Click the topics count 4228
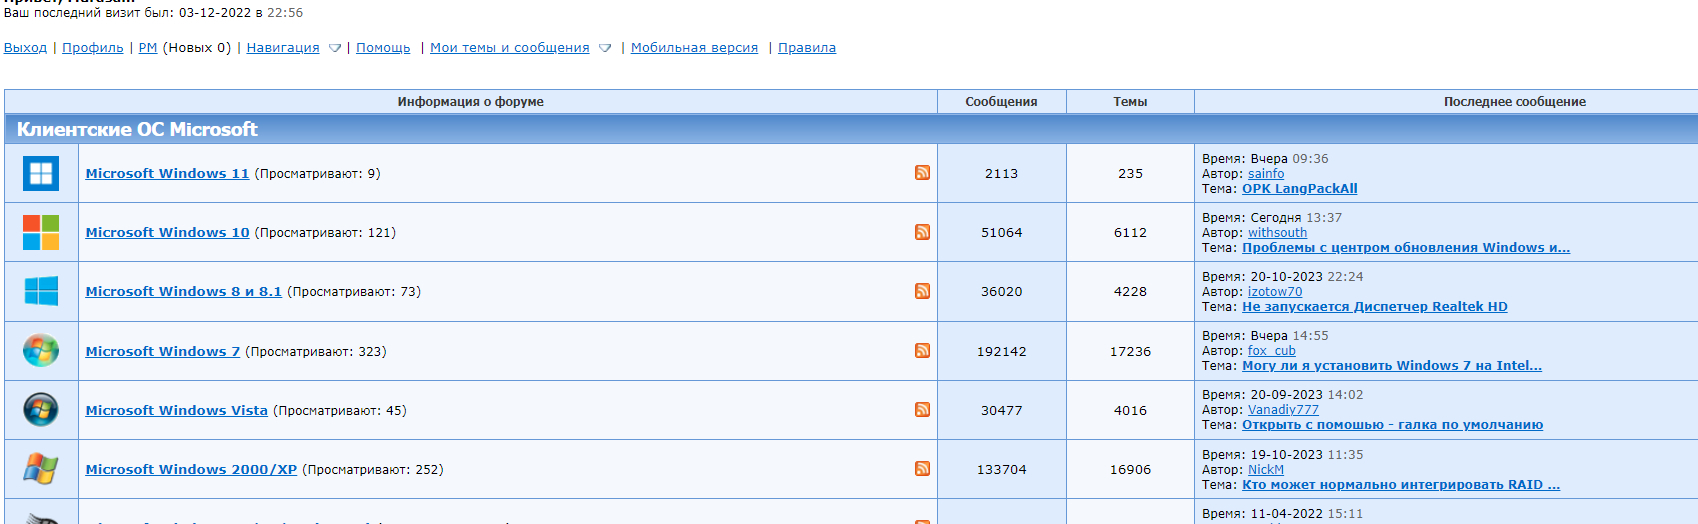Screen dimensions: 1698x524 pos(1130,291)
